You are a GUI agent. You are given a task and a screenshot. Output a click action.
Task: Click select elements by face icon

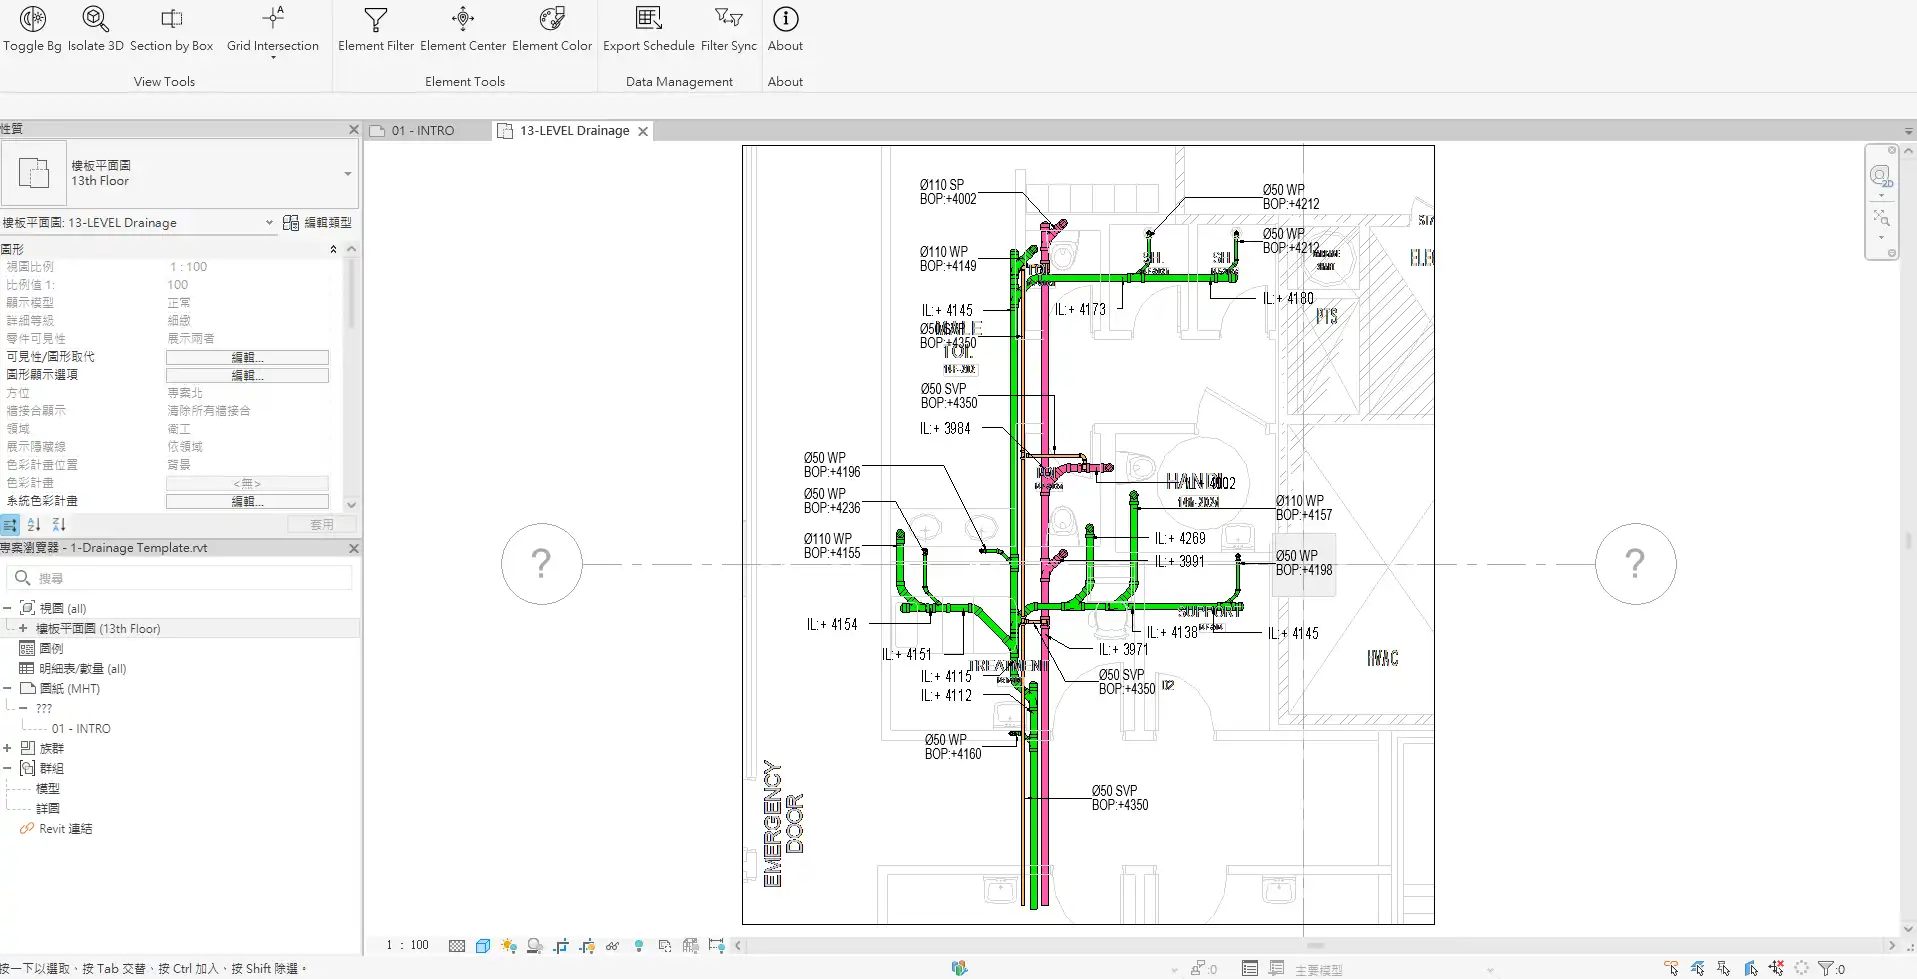(1750, 968)
